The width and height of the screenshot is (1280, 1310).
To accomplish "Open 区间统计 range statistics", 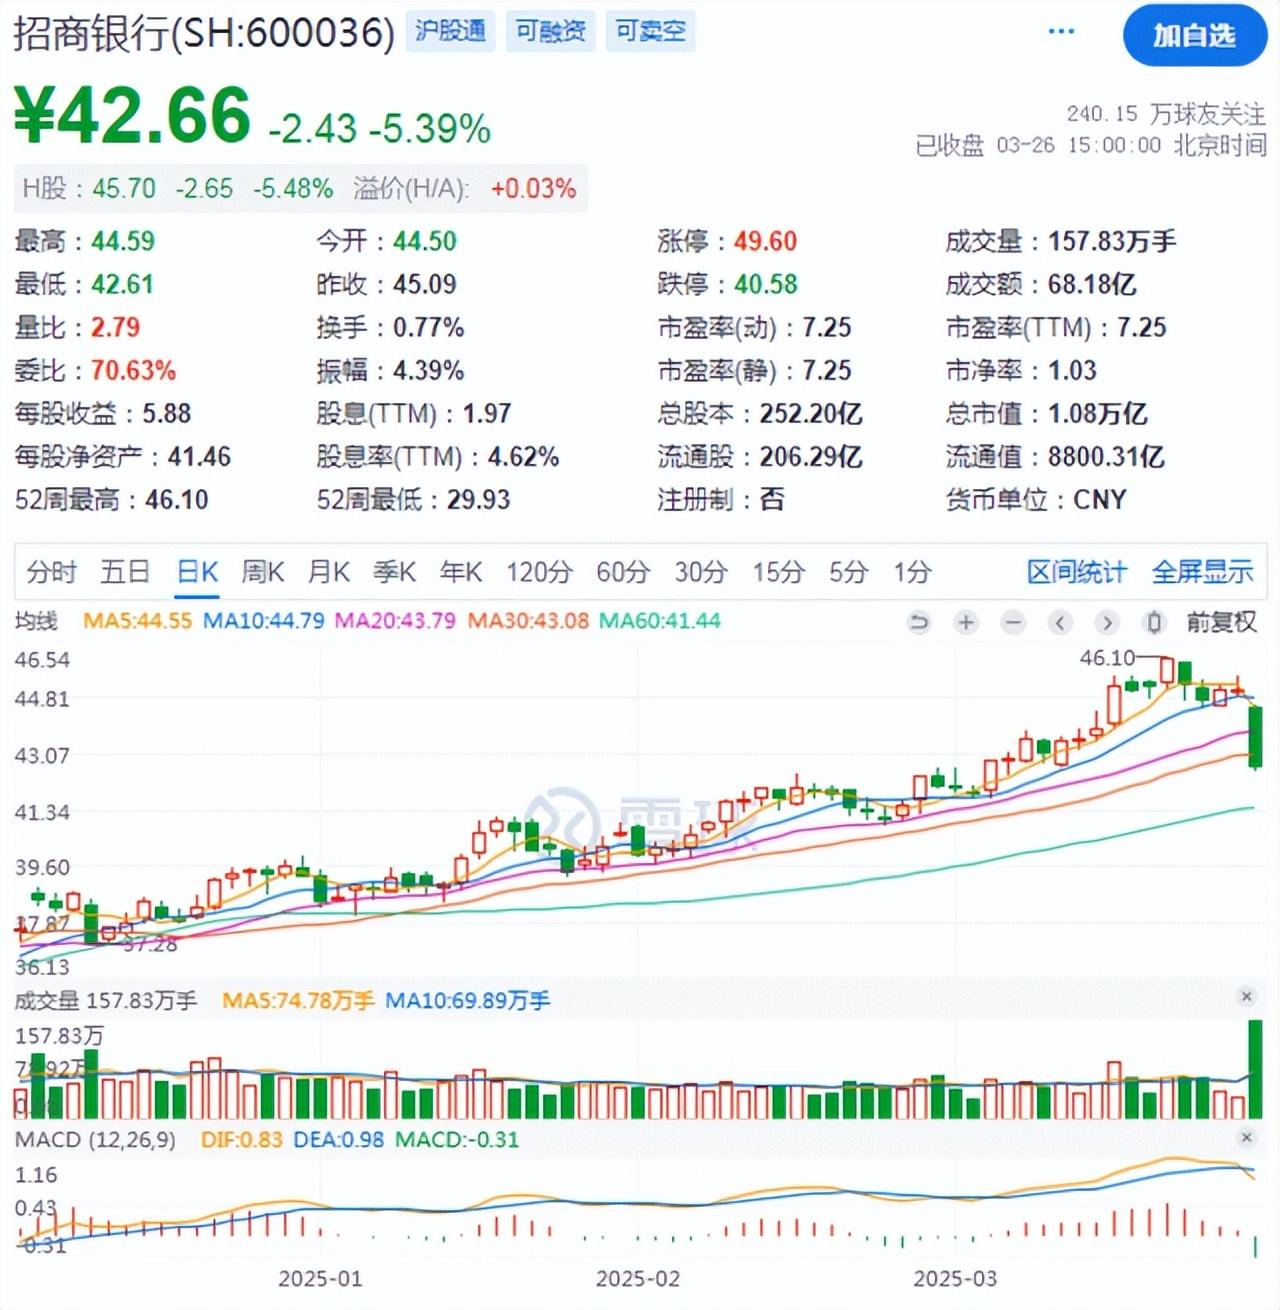I will [x=1077, y=572].
